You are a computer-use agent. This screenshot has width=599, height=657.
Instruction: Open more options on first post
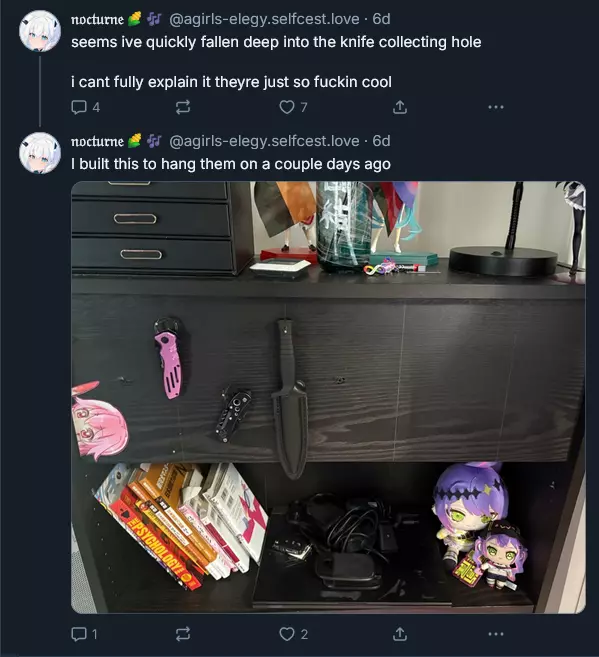(496, 107)
